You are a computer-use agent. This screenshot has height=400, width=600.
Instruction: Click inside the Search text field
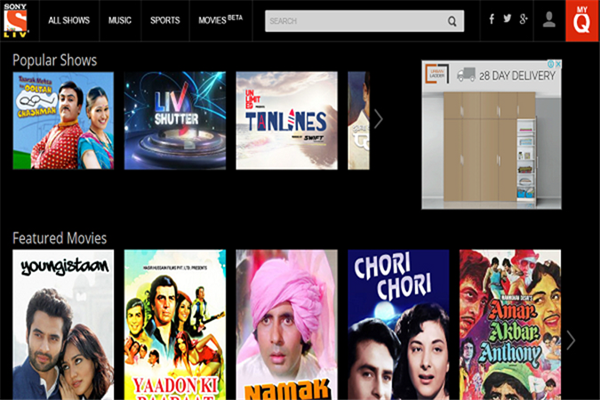[355, 20]
